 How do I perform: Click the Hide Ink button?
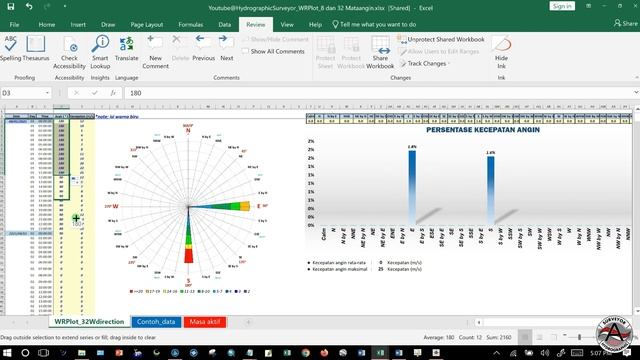(501, 53)
